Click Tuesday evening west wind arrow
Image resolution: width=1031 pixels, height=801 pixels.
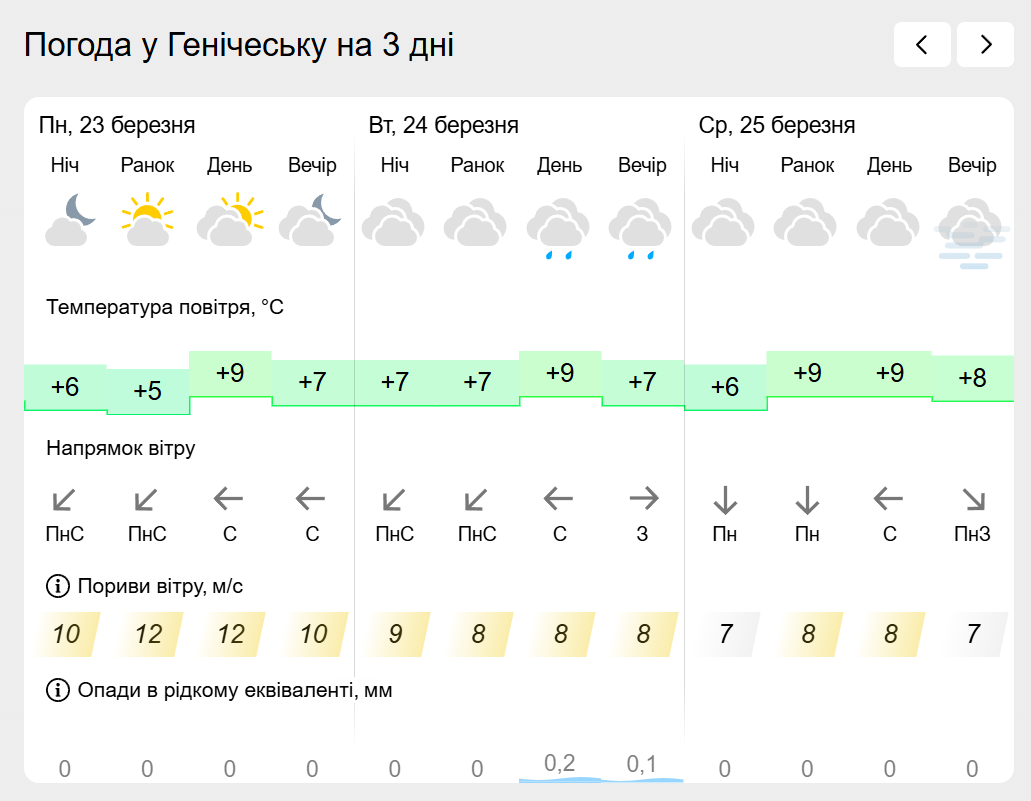click(x=644, y=498)
